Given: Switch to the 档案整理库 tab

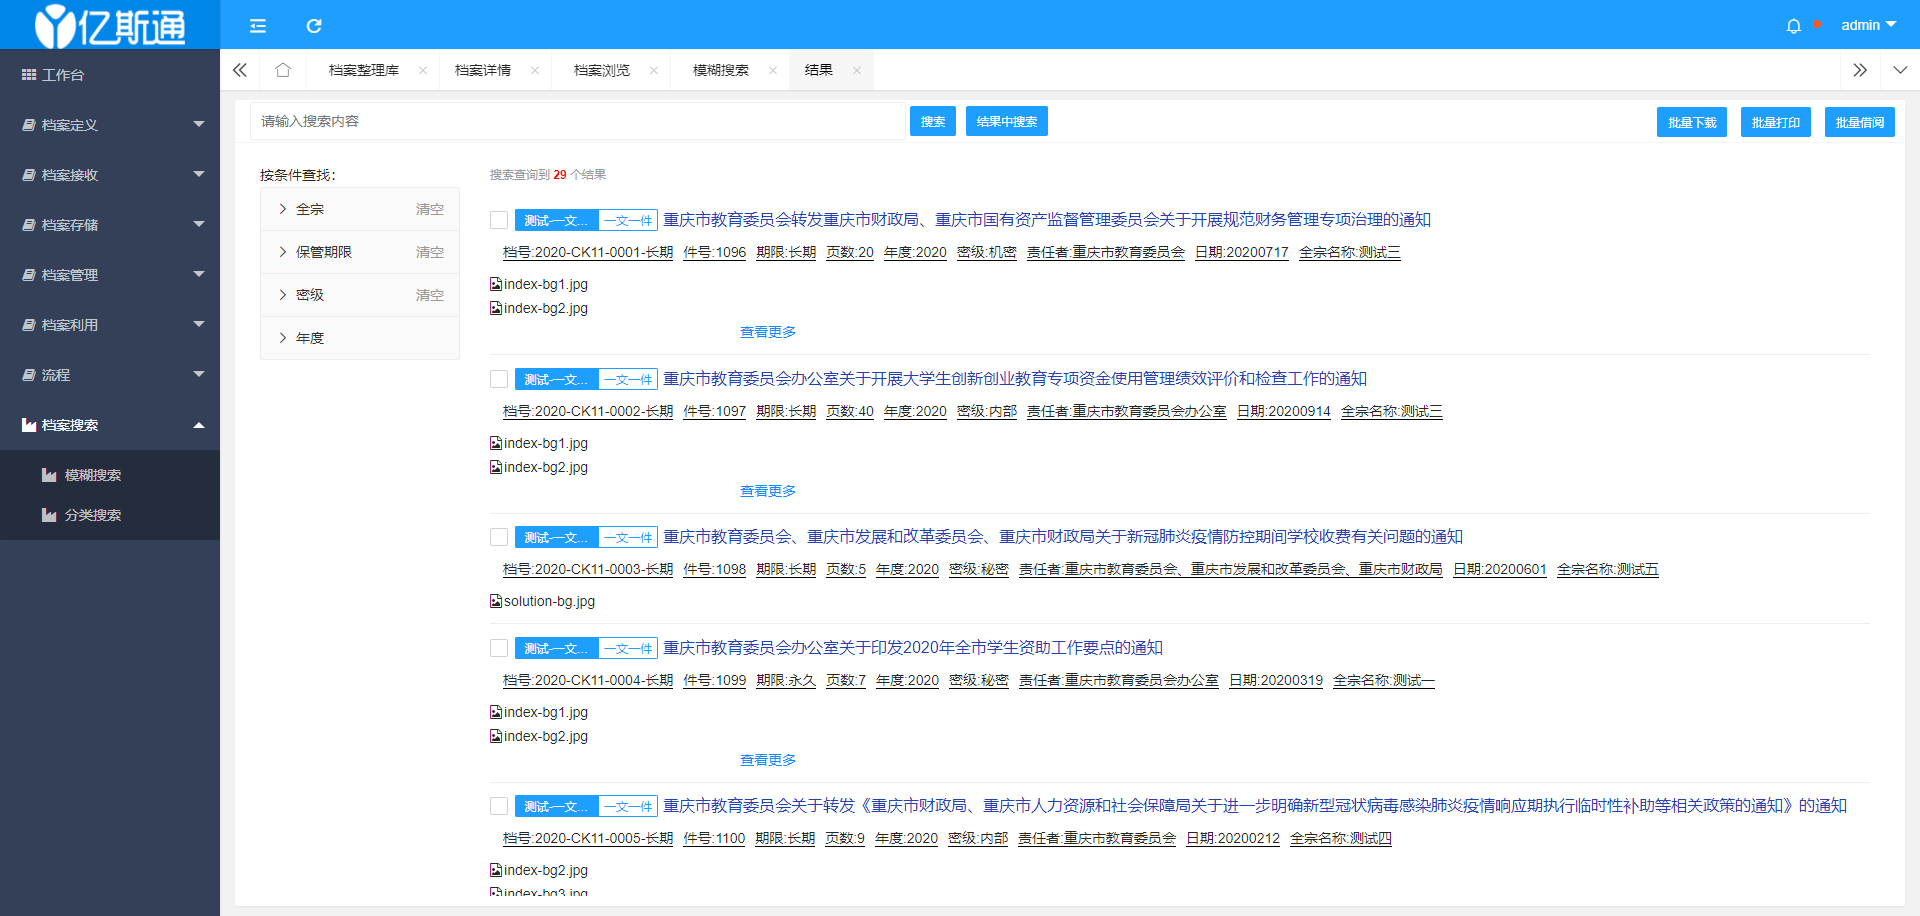Looking at the screenshot, I should point(364,70).
